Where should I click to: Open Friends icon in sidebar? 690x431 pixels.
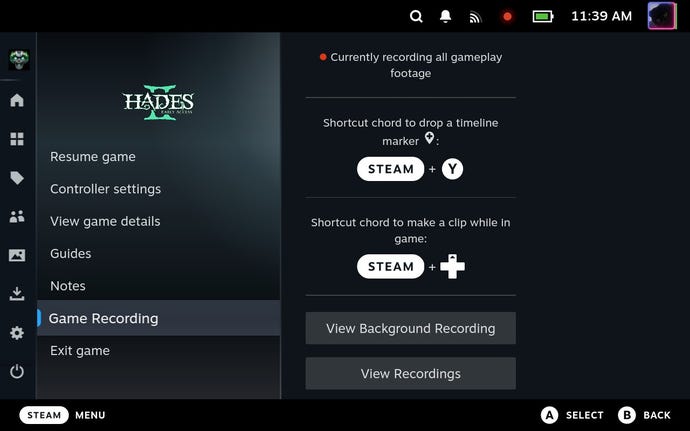[x=17, y=216]
